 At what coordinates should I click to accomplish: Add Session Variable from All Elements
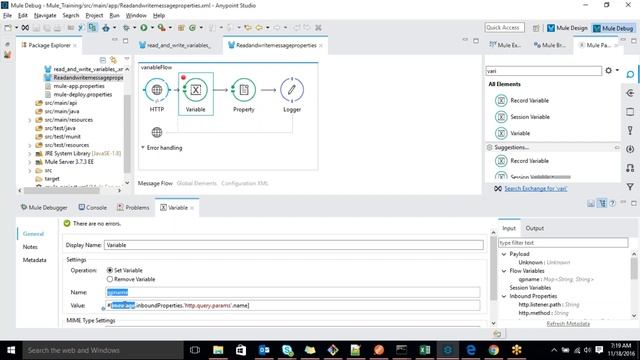523,117
